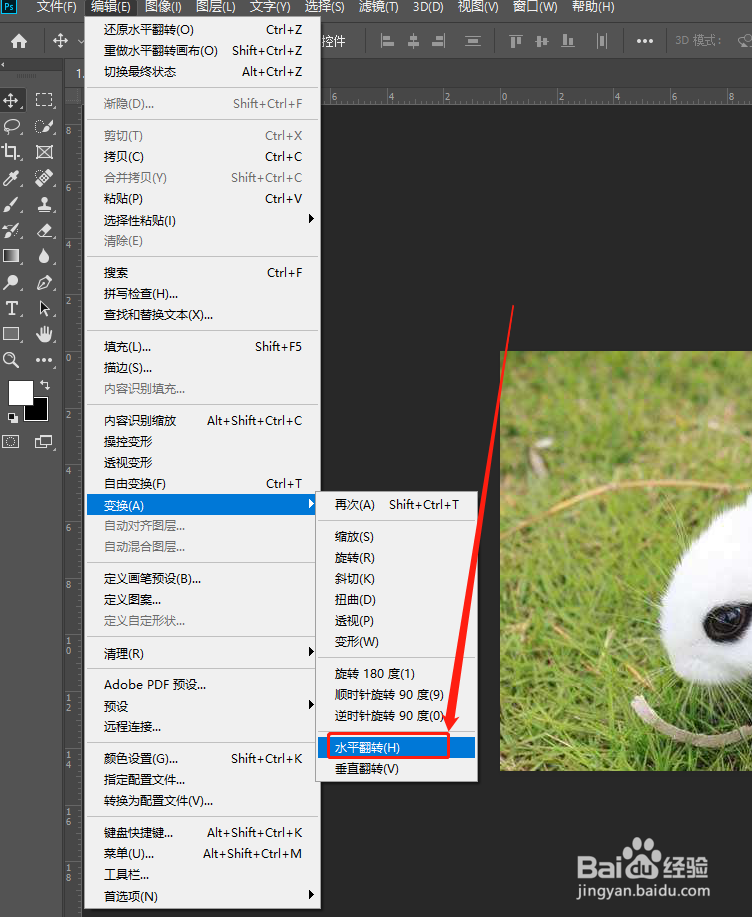Open the Edit Toolbar three-dots button
Screen dimensions: 752x917
[x=44, y=360]
